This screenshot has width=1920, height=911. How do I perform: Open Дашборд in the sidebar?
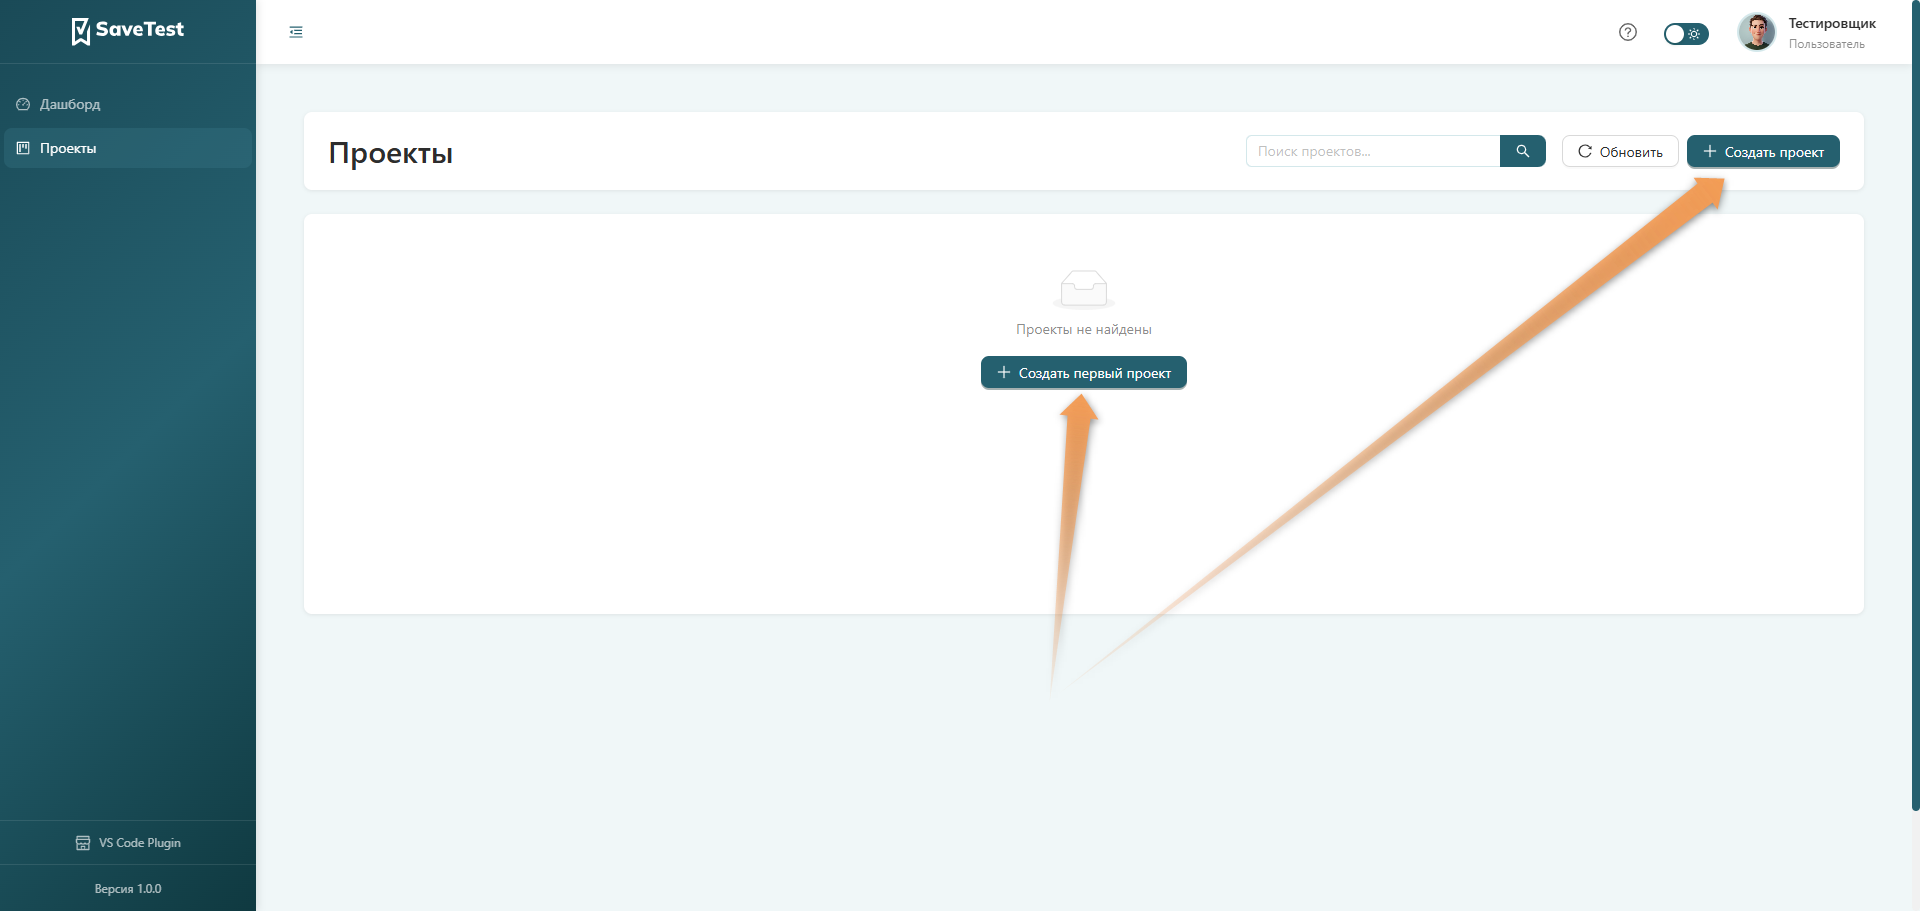(70, 104)
